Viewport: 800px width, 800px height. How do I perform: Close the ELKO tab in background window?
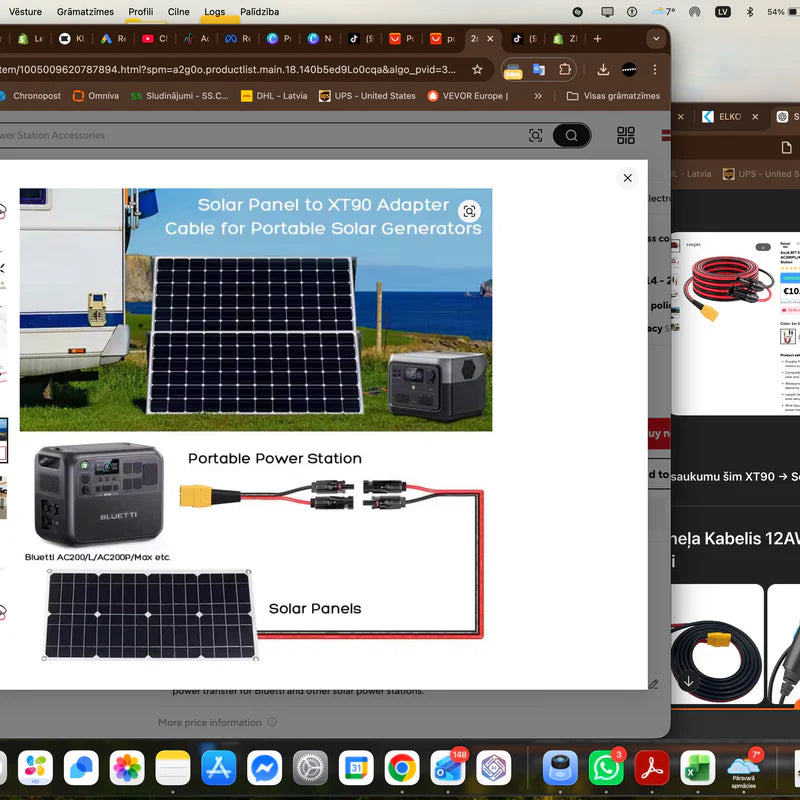pos(755,117)
